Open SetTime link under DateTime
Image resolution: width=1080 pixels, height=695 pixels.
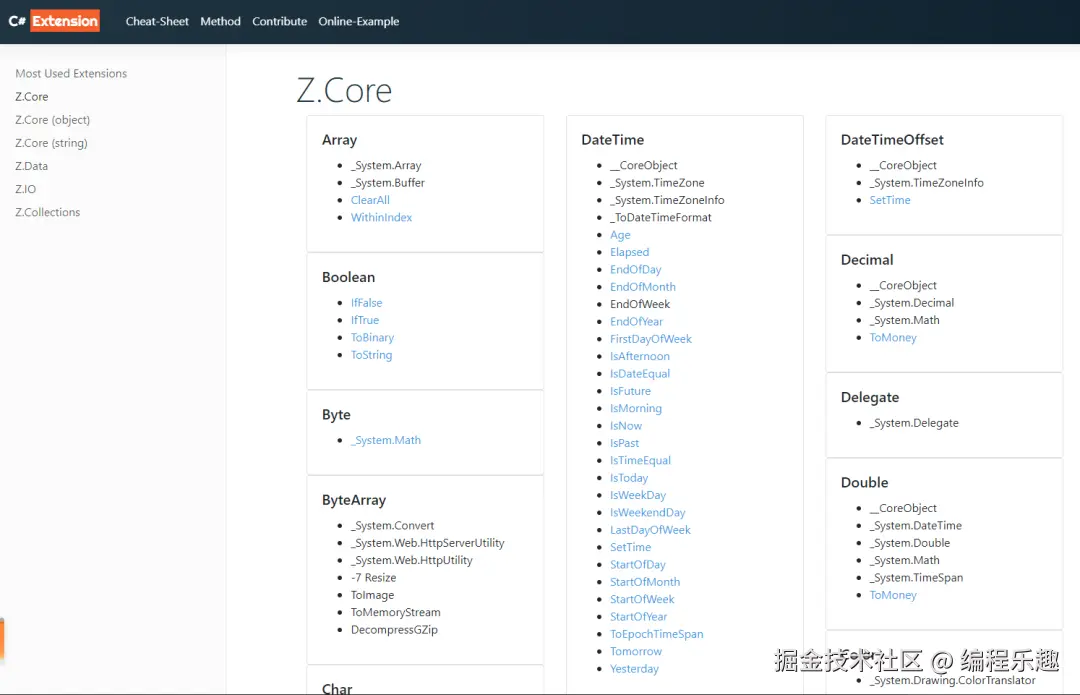point(630,547)
